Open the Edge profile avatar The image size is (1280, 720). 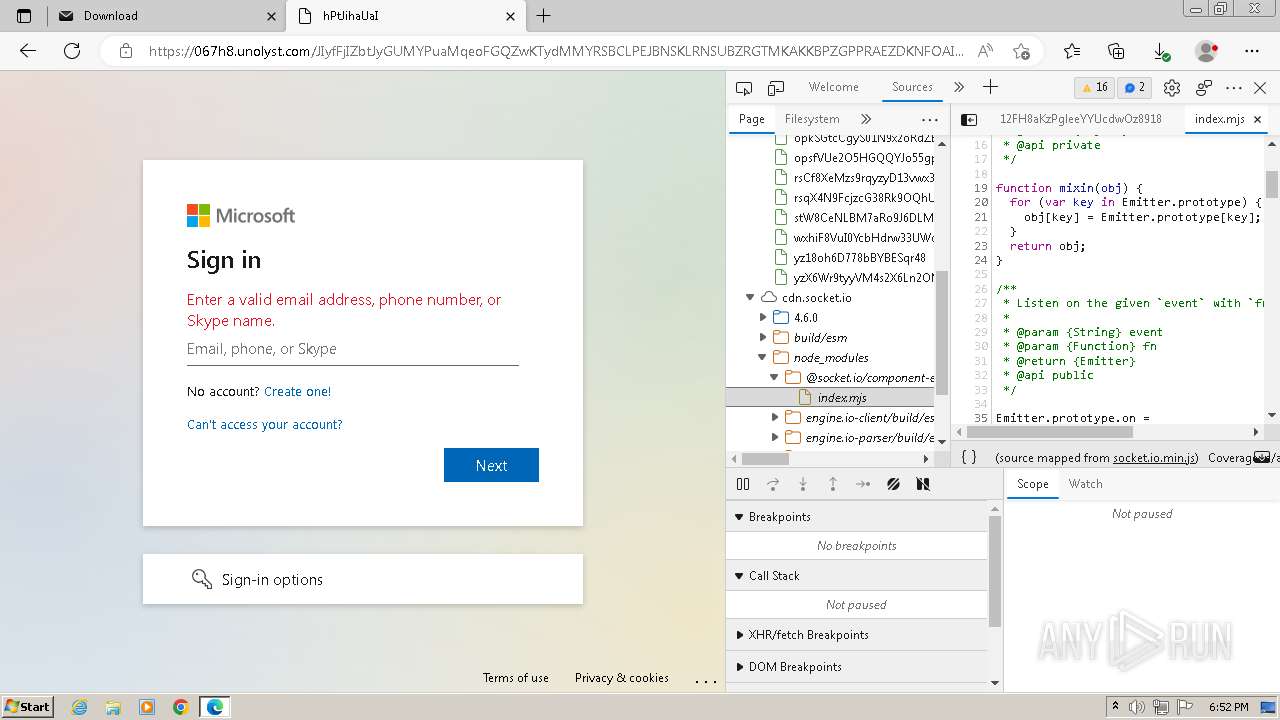[x=1207, y=51]
